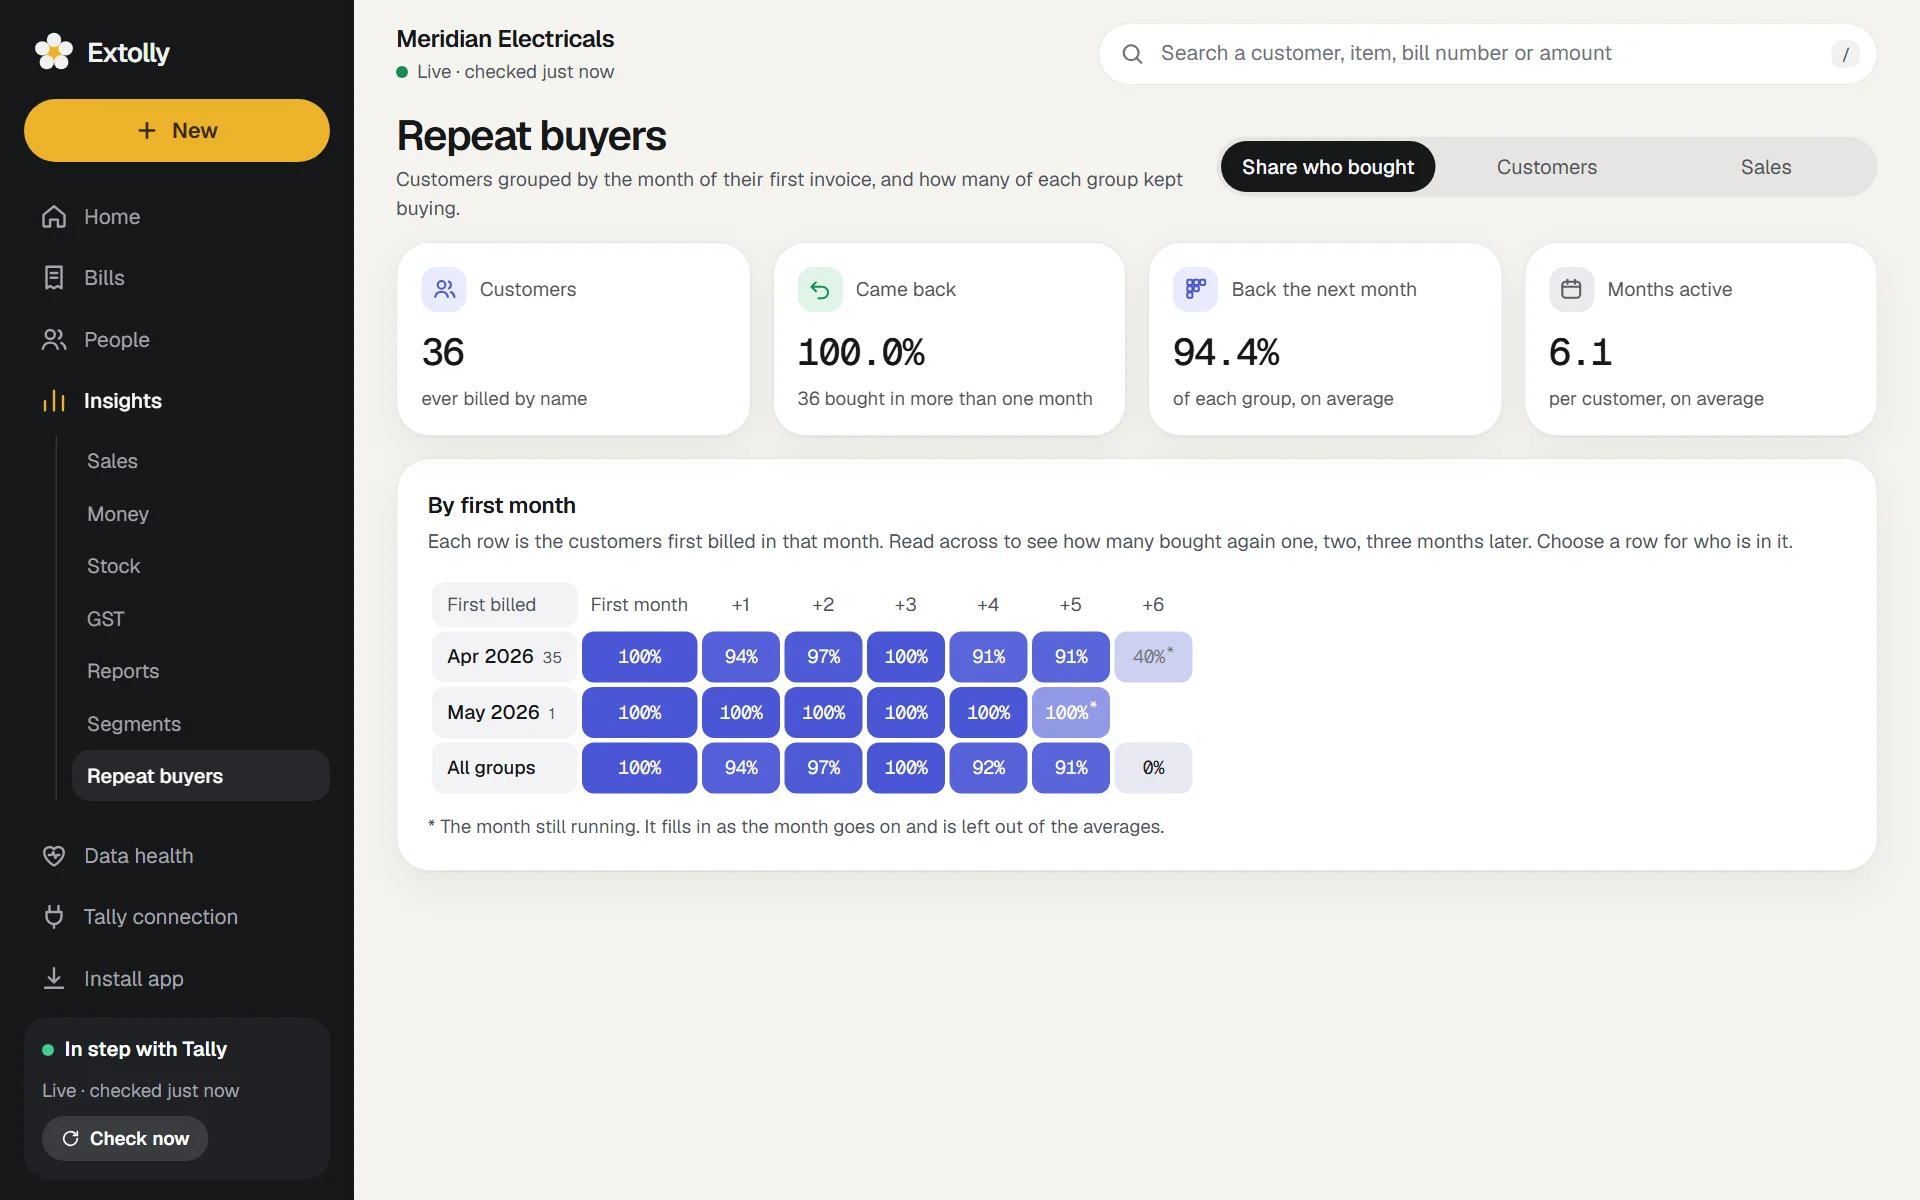Click the 94.4% next month value
Image resolution: width=1920 pixels, height=1200 pixels.
[x=1226, y=352]
